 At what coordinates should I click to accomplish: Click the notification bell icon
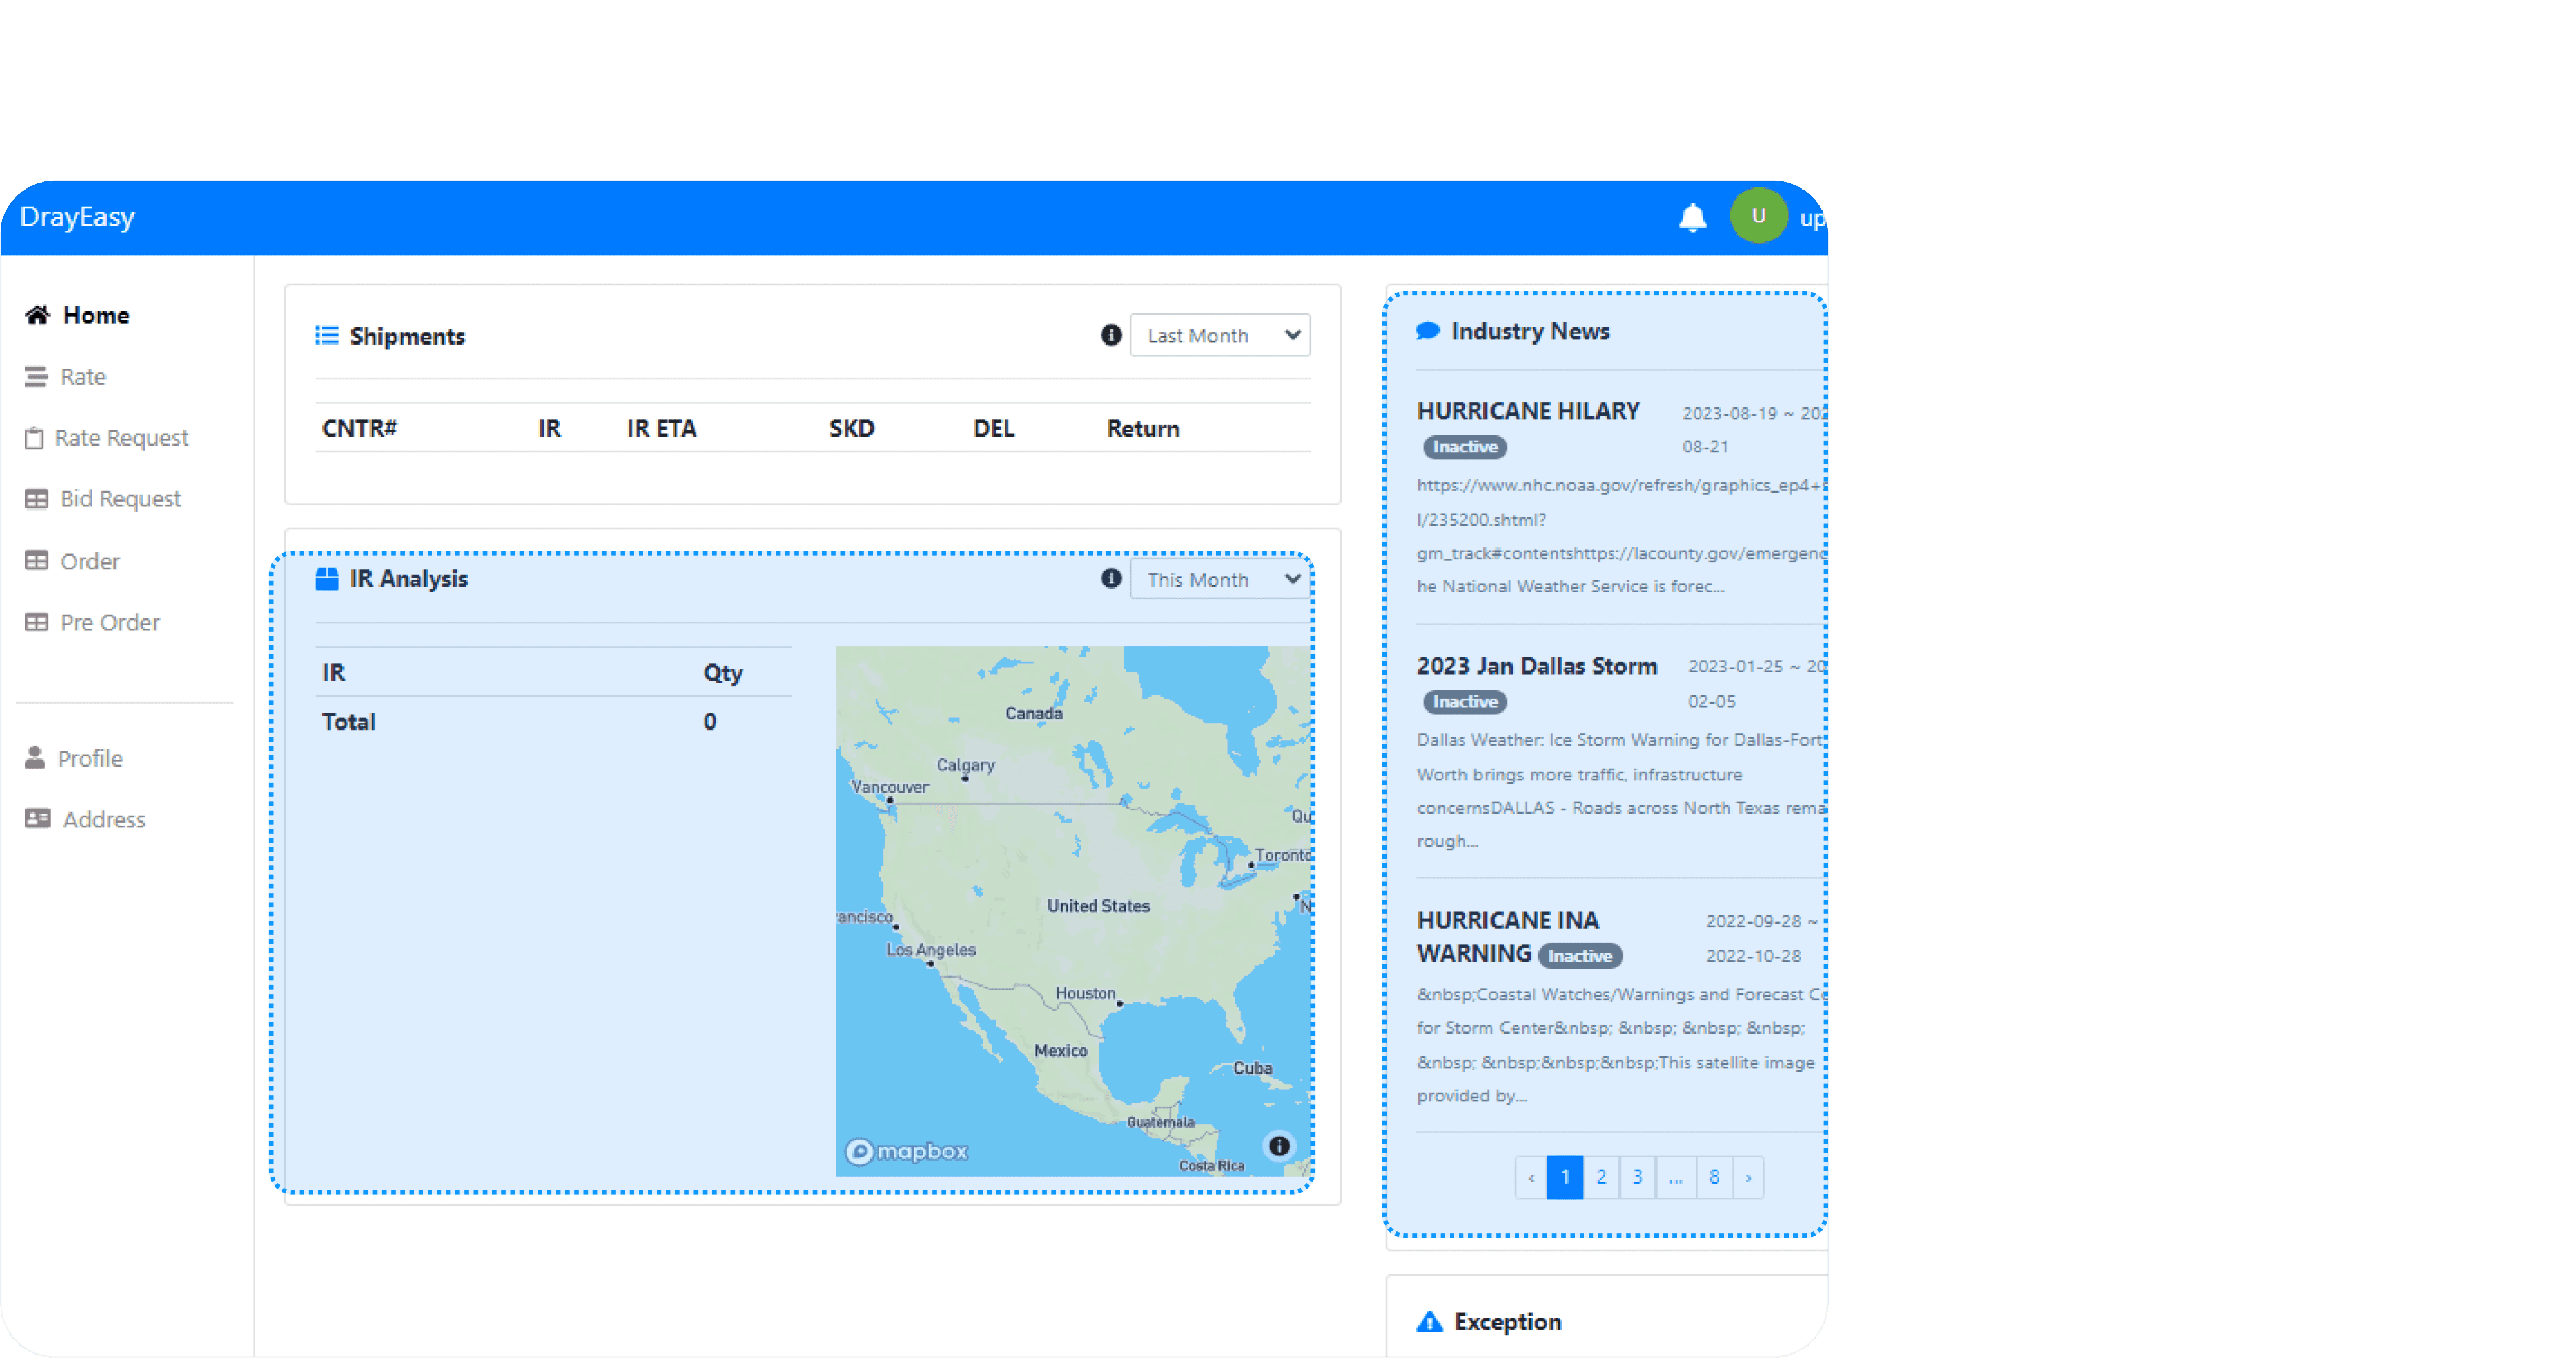(1692, 217)
